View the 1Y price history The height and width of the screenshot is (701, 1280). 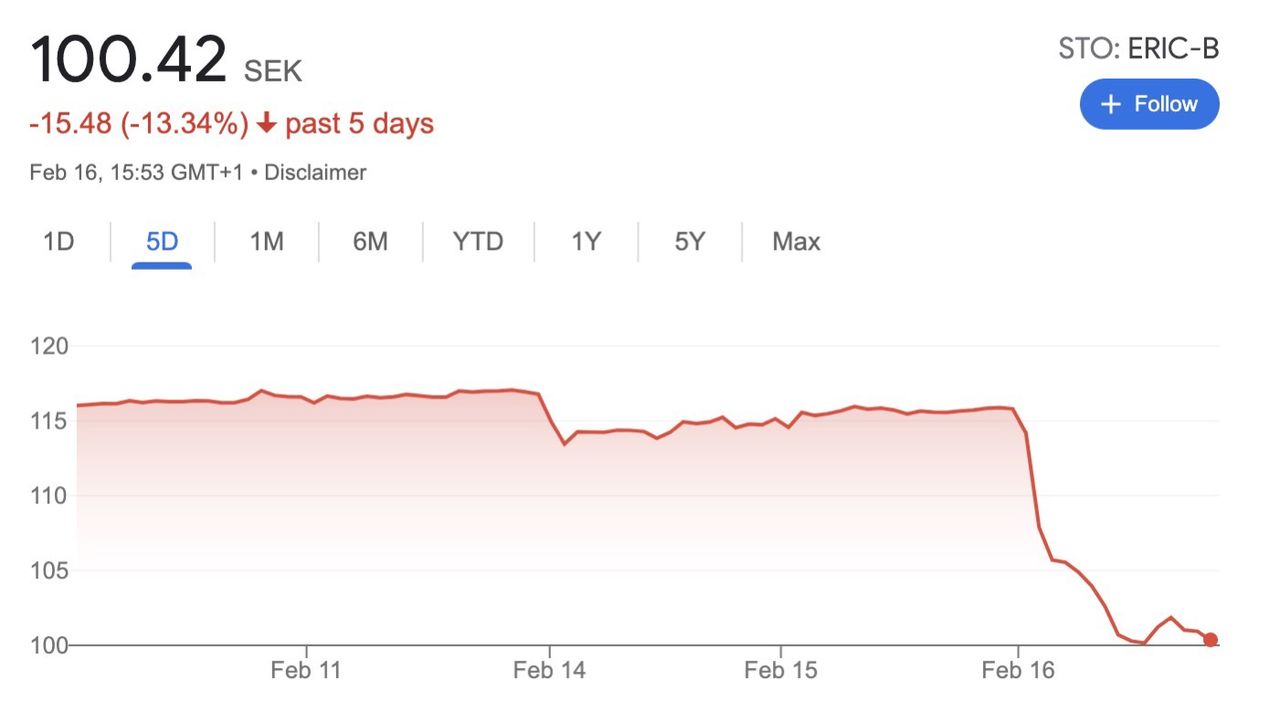coord(586,242)
